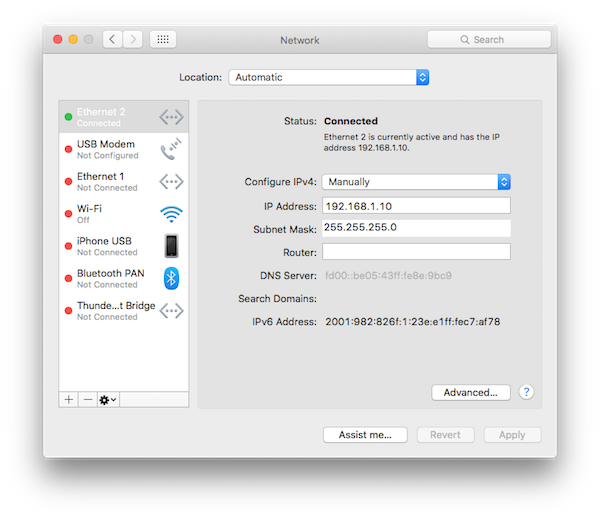Click the Search field in toolbar
Screen dimensions: 600x519
pyautogui.click(x=489, y=40)
